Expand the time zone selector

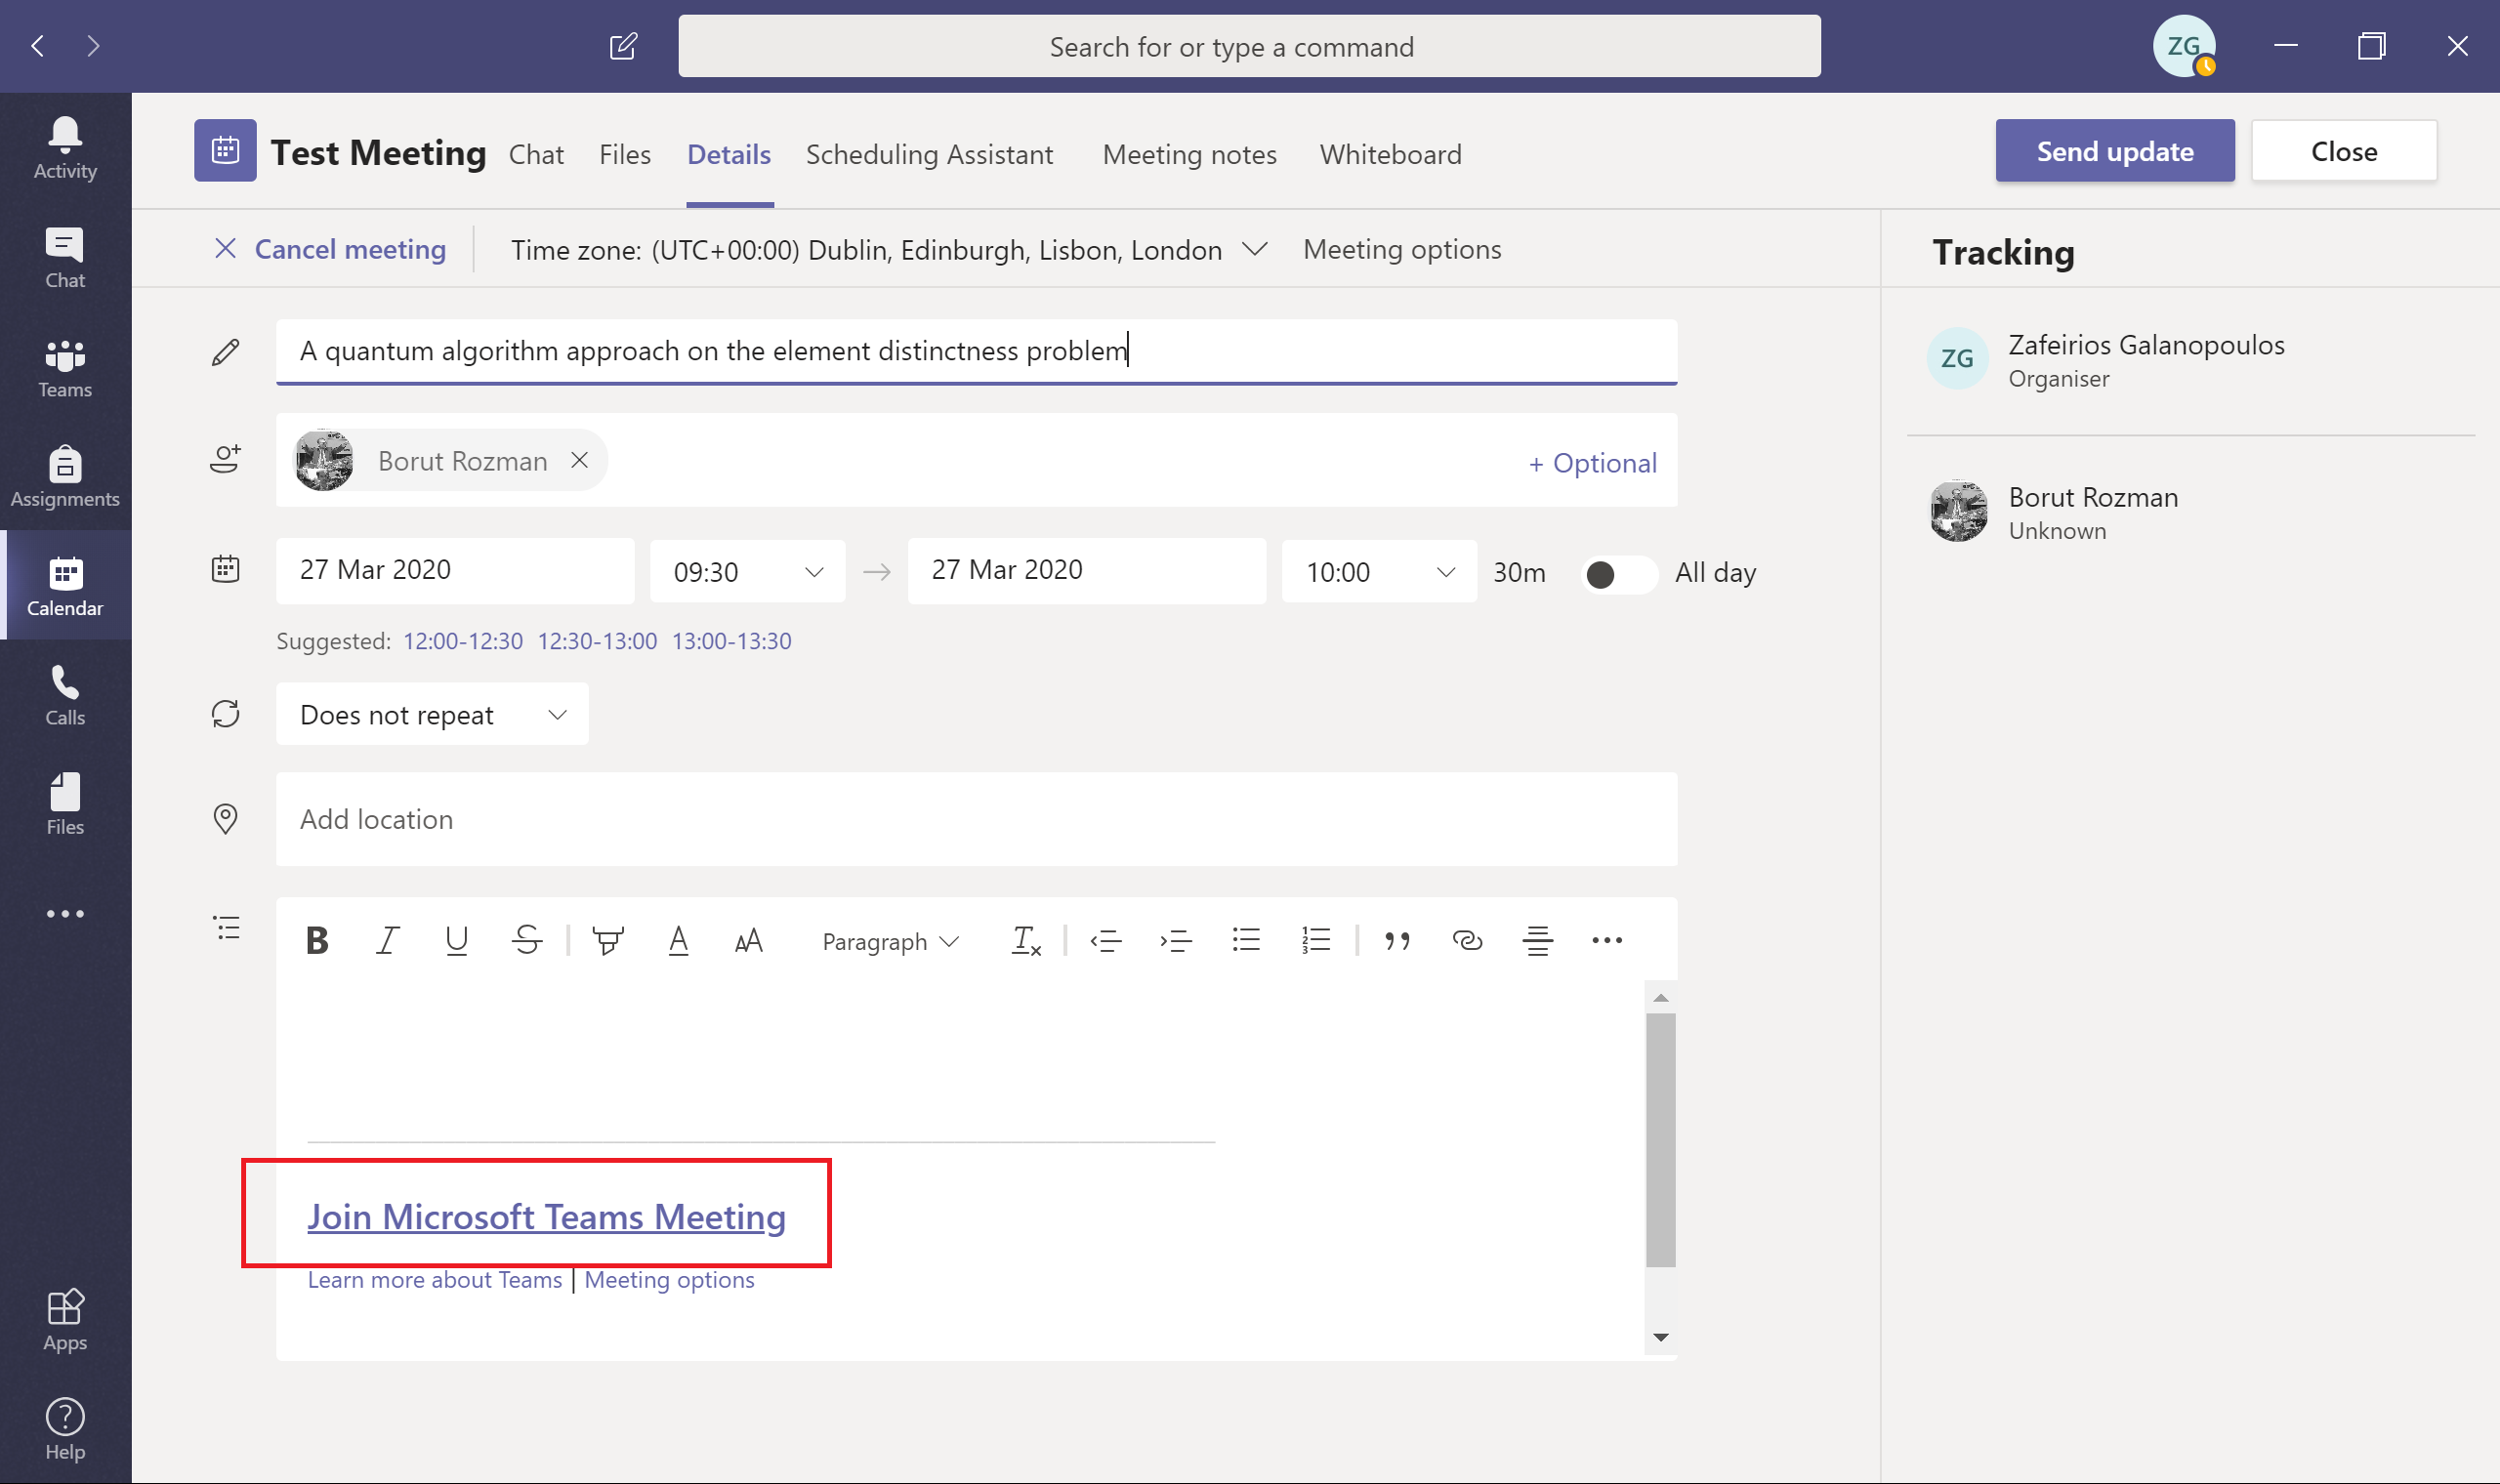tap(1255, 249)
